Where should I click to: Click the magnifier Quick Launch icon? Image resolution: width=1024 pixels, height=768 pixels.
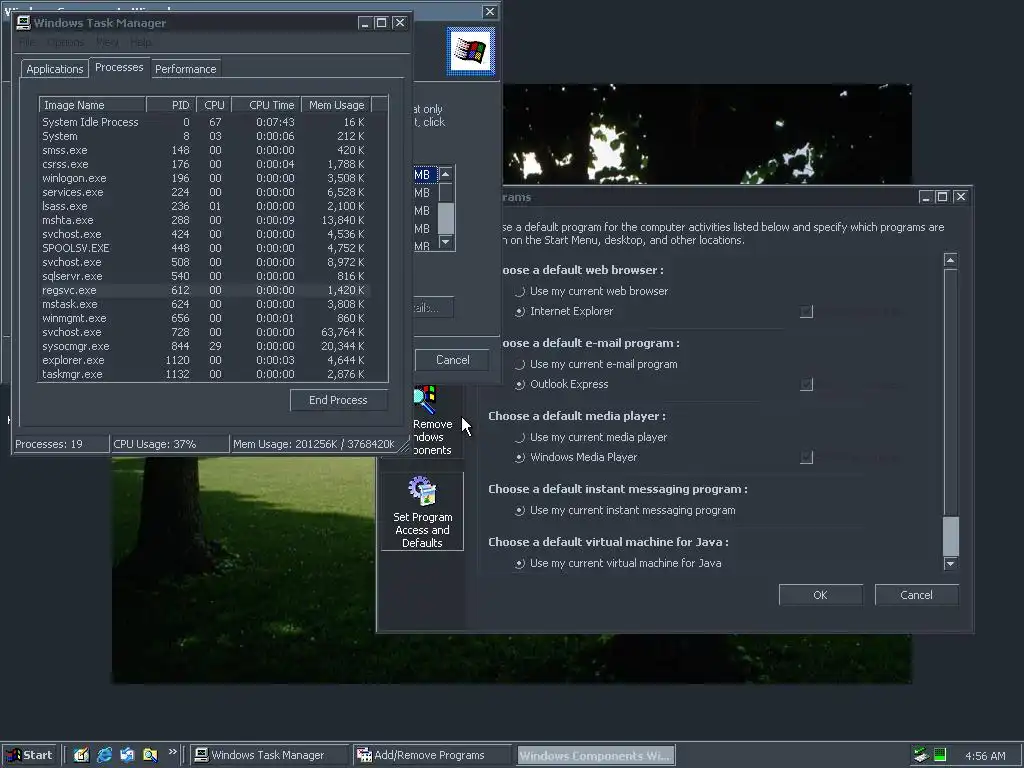[150, 754]
